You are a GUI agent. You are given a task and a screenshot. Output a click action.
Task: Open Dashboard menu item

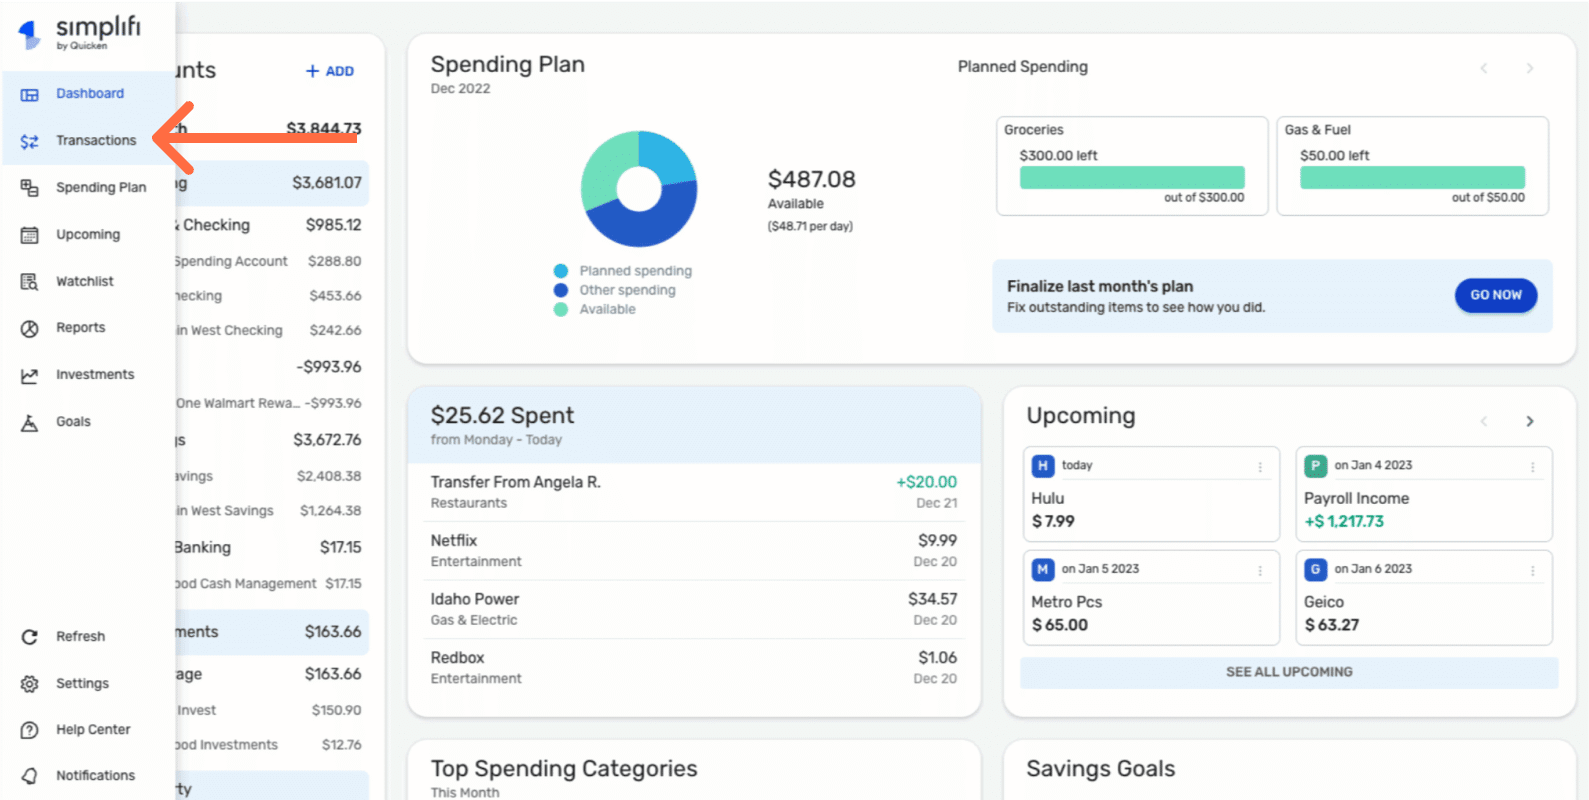point(90,94)
